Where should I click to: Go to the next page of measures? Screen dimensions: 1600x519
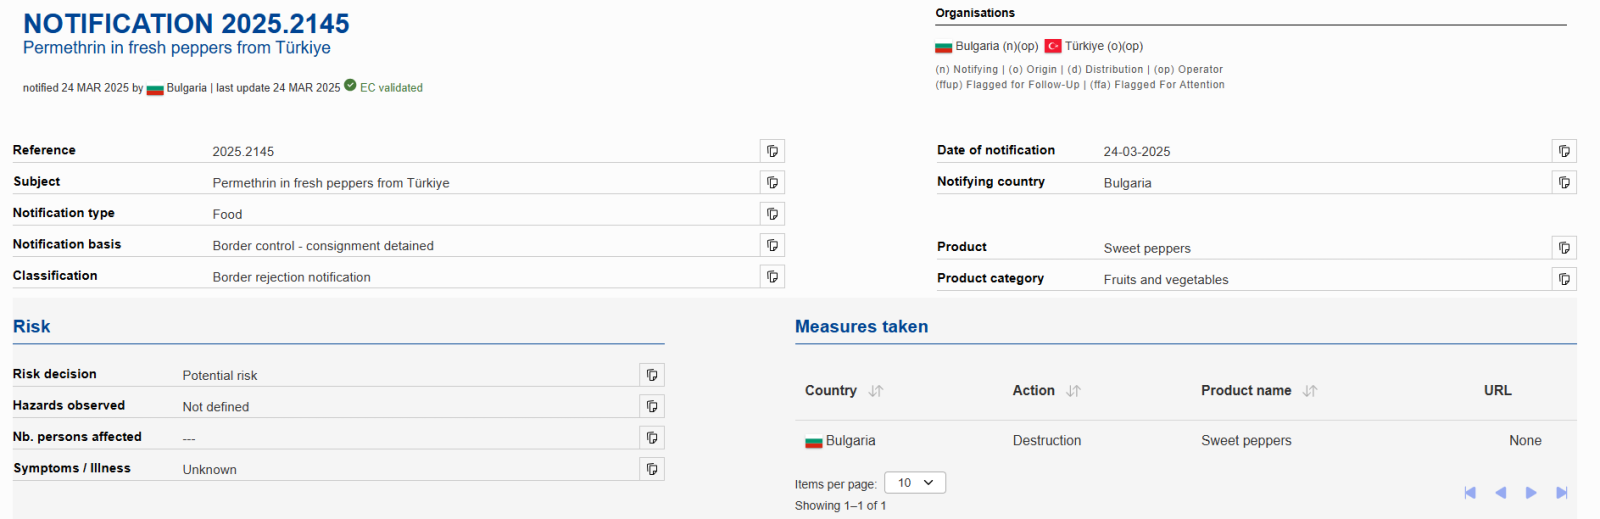tap(1531, 492)
